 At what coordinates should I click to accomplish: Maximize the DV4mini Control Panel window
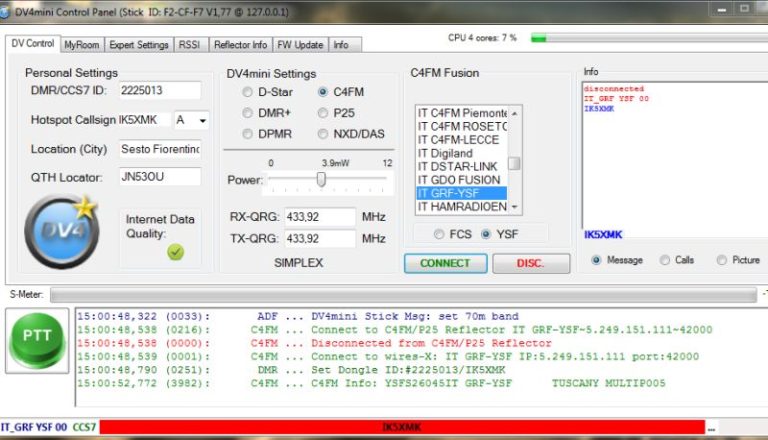click(x=744, y=9)
